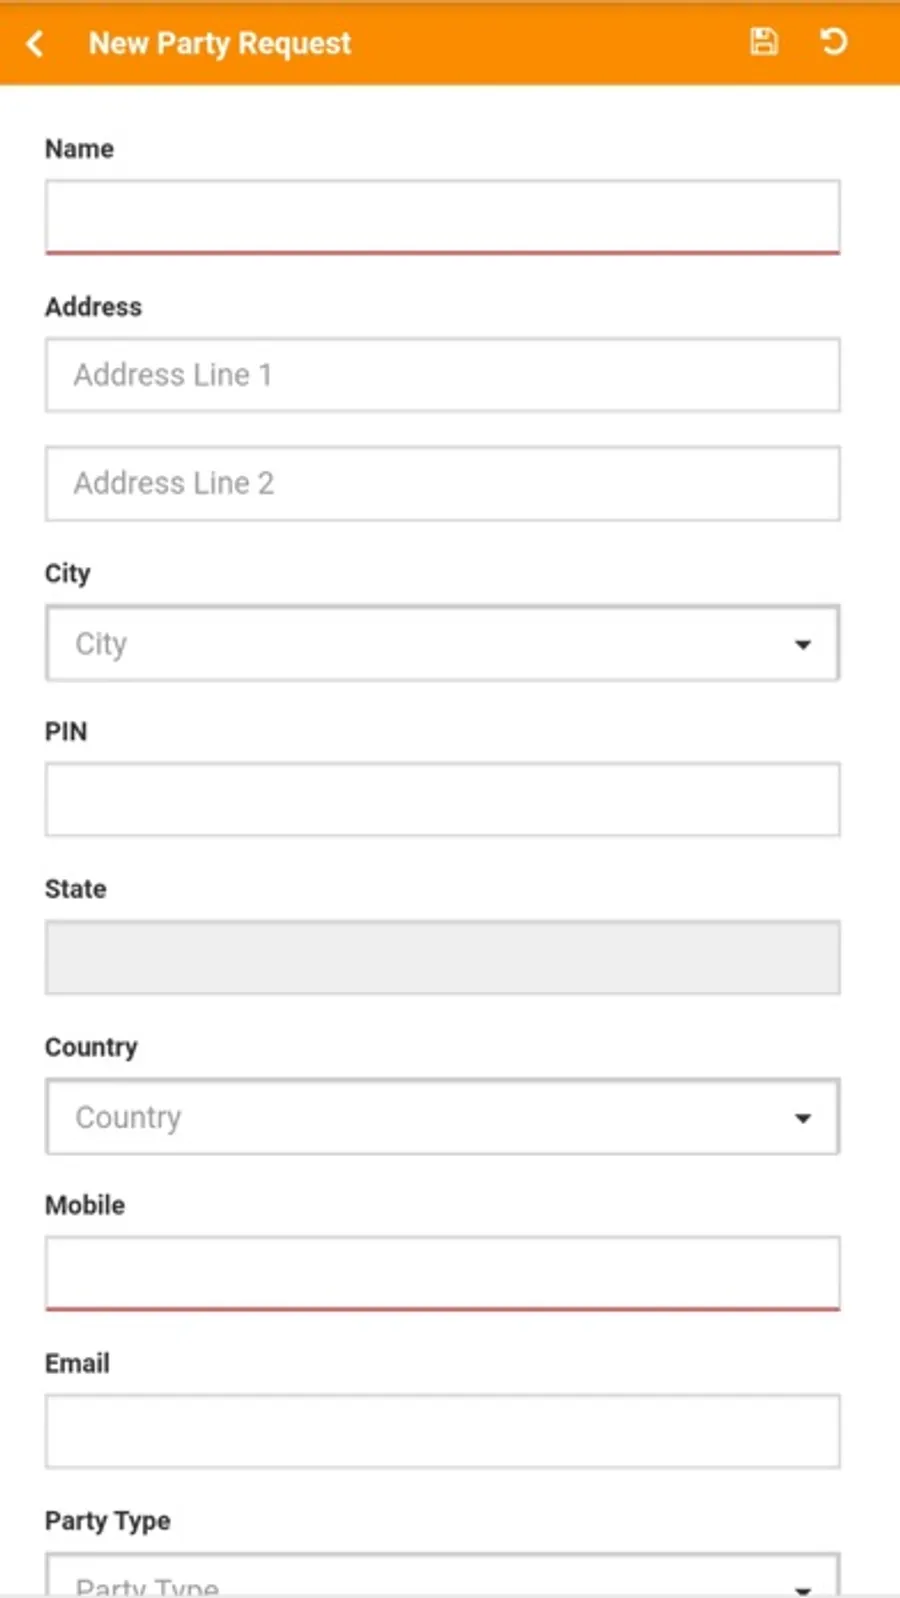Go back using the header arrow

(x=35, y=43)
